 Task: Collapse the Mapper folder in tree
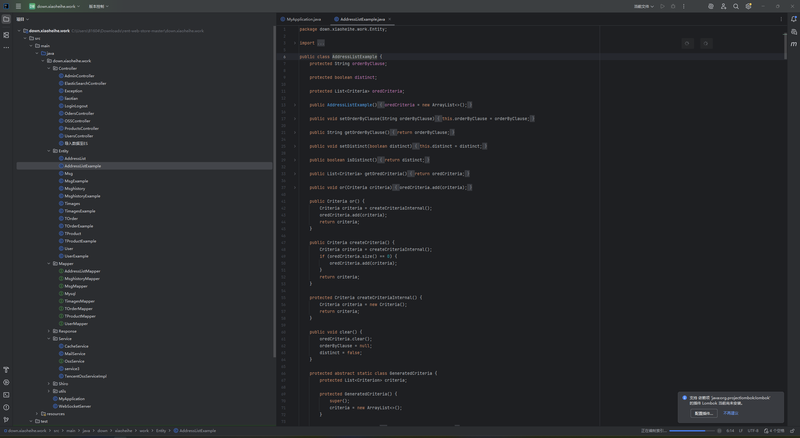(49, 264)
